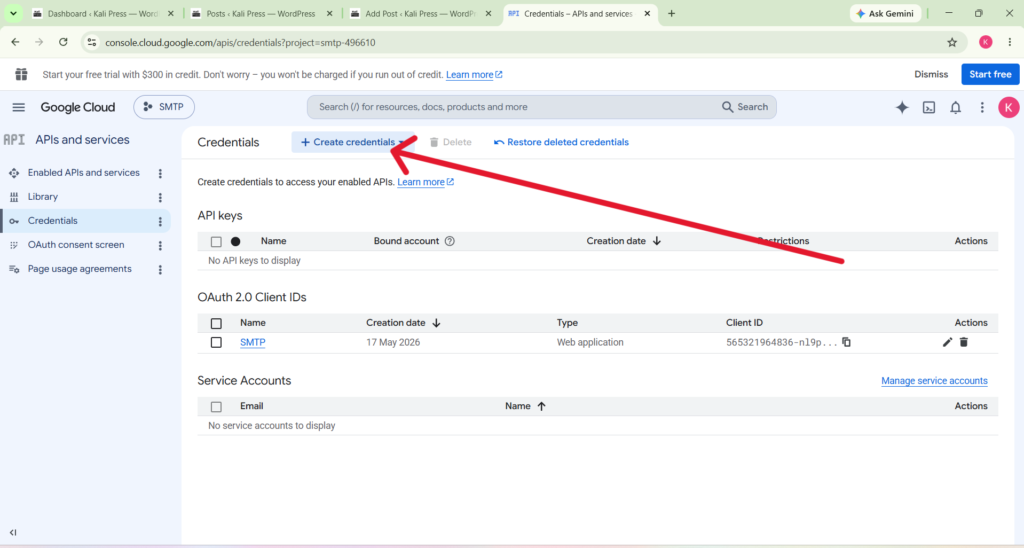Open the Create credentials dropdown
This screenshot has height=548, width=1024.
point(353,142)
